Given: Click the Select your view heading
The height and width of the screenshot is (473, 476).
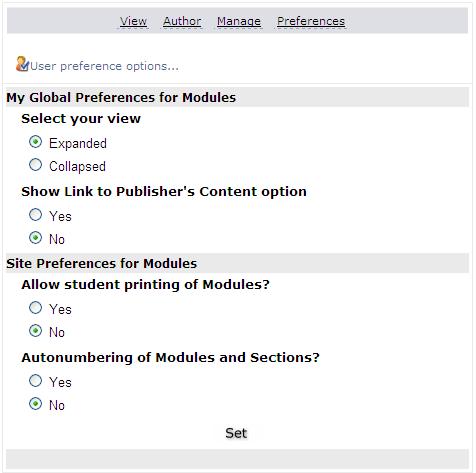Looking at the screenshot, I should coord(81,119).
